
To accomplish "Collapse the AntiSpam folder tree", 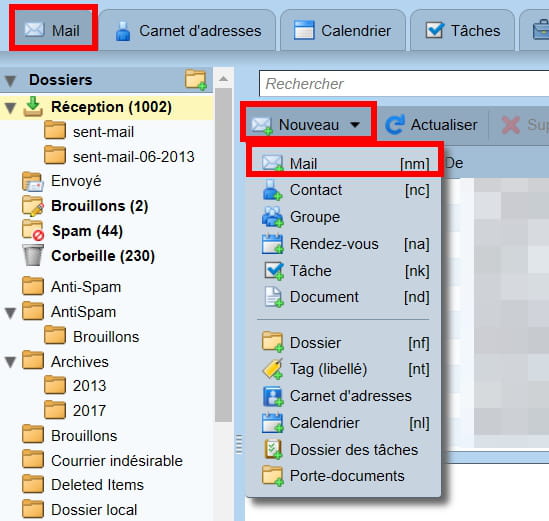I will tap(11, 313).
